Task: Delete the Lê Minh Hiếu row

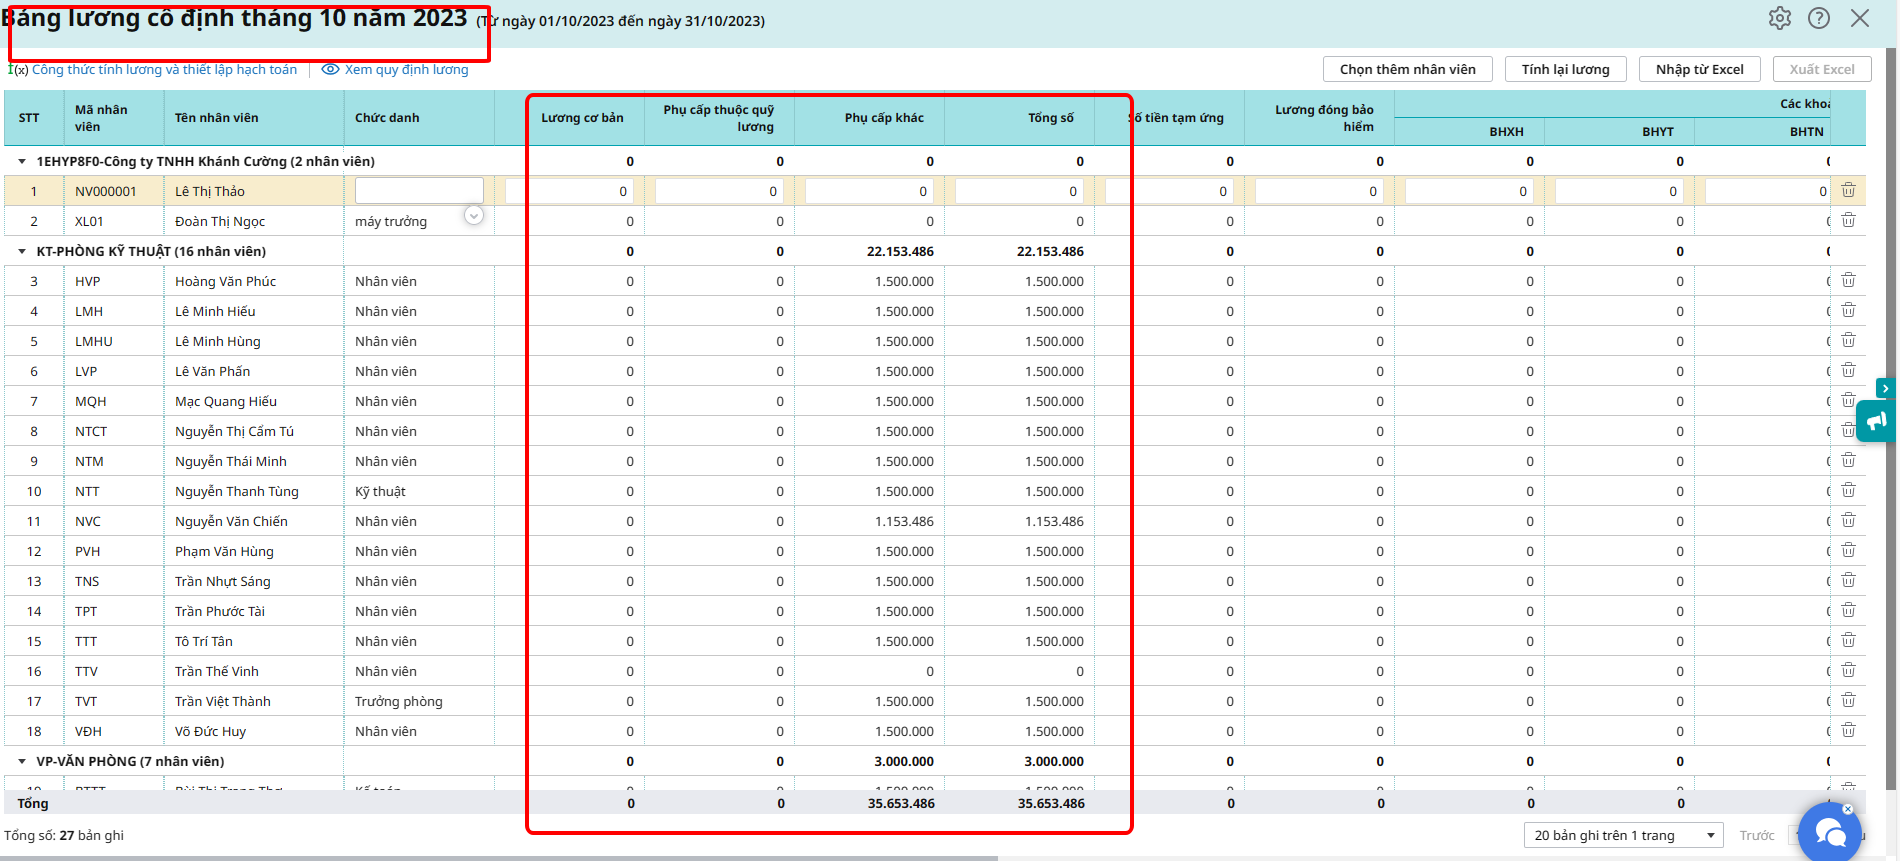Action: click(x=1848, y=310)
